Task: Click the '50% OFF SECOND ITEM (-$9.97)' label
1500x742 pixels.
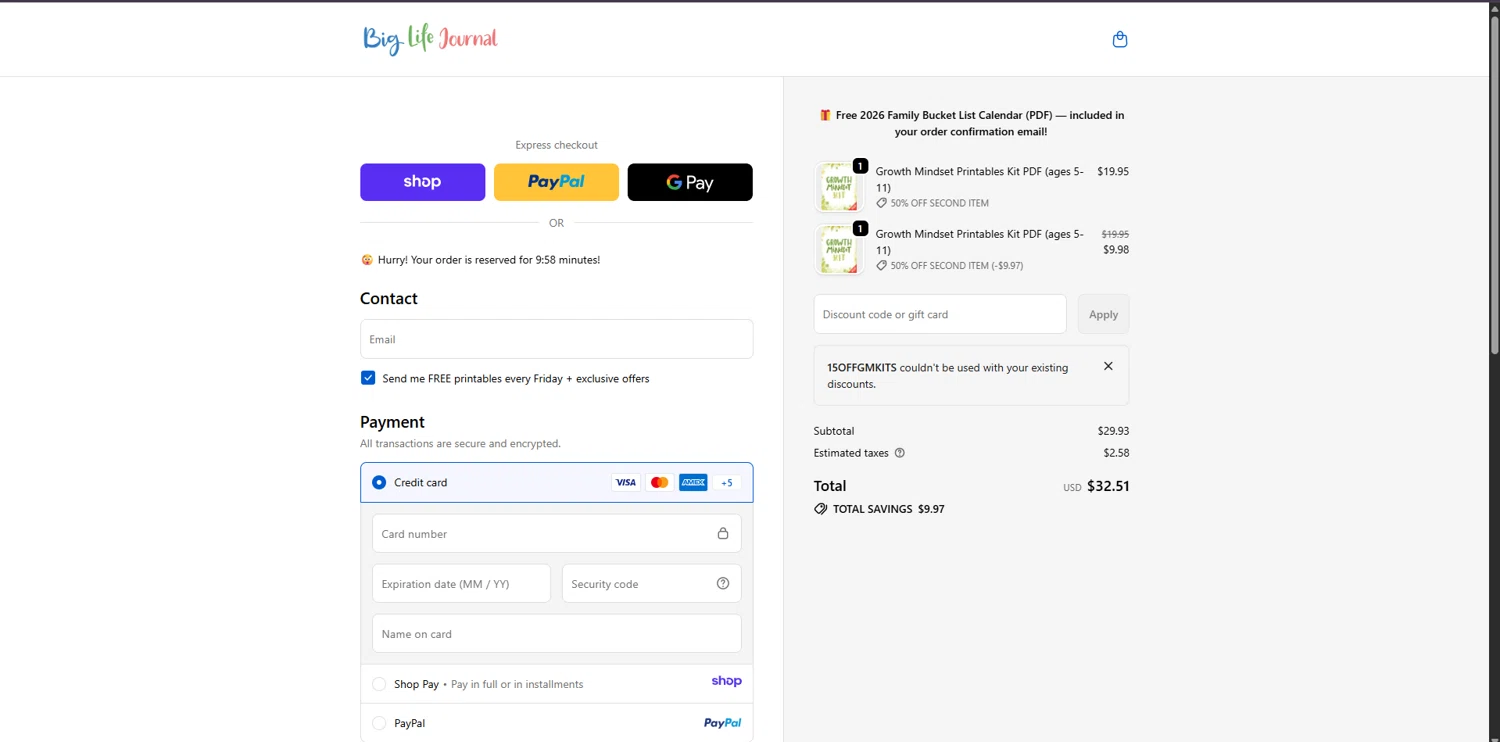Action: (957, 266)
